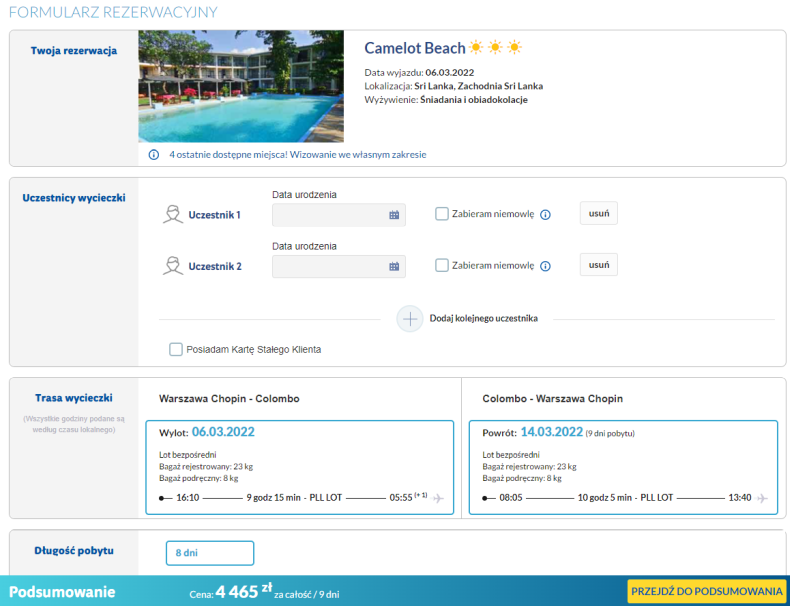Remove Uczestnik 1 with 'usuń' button
Image resolution: width=790 pixels, height=606 pixels.
tap(598, 213)
